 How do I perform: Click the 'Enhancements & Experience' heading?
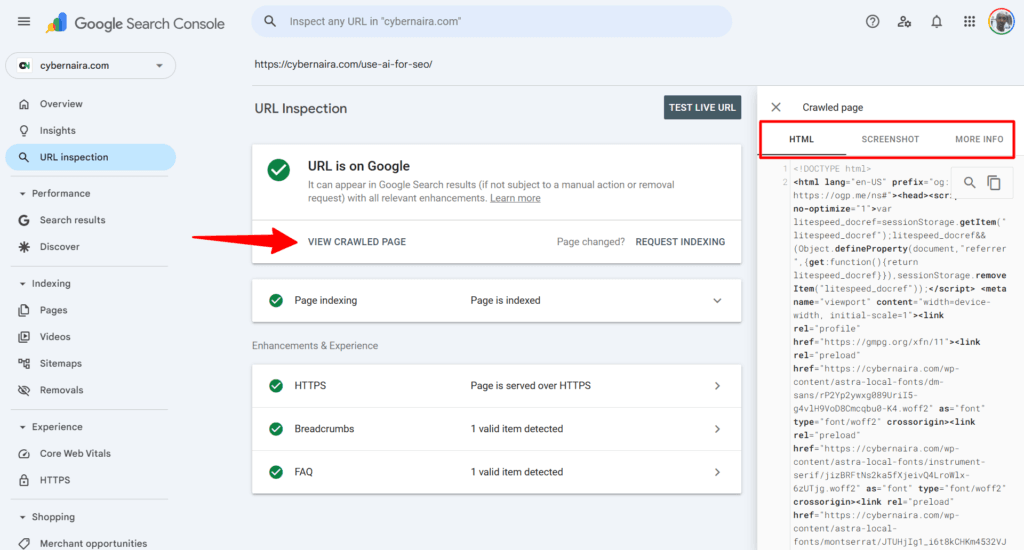click(315, 346)
